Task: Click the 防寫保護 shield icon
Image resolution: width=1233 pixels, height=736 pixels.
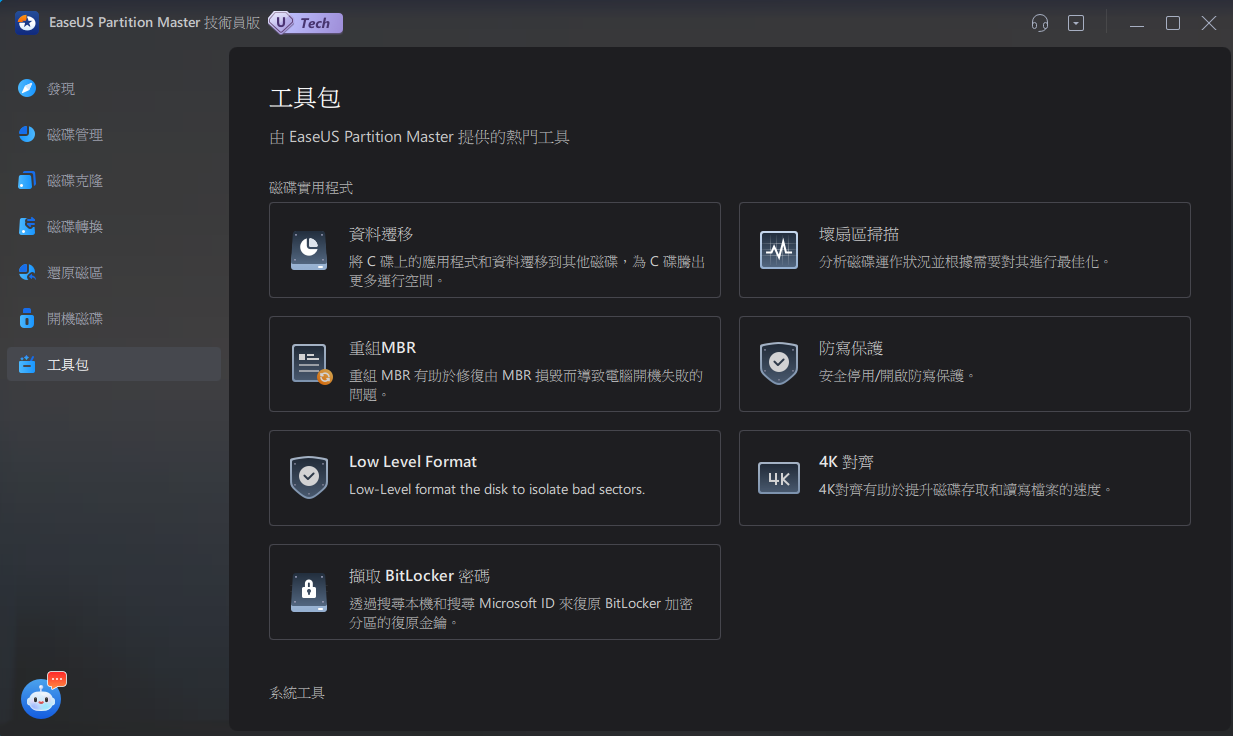Action: tap(779, 364)
